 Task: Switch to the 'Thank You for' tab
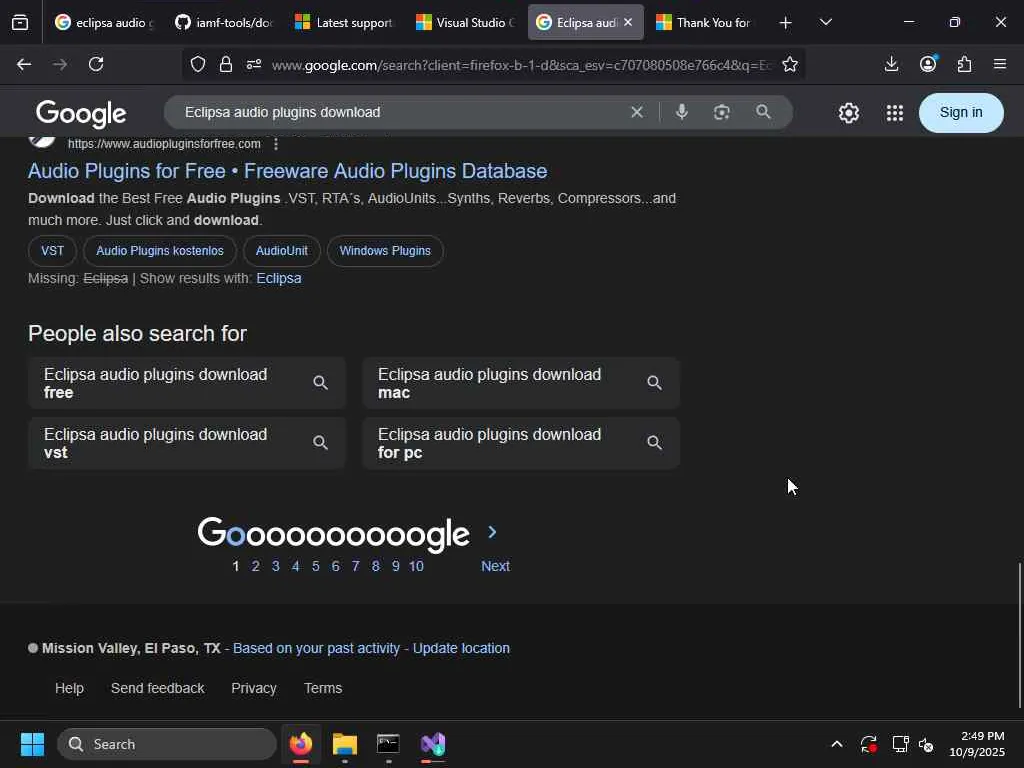pos(705,23)
